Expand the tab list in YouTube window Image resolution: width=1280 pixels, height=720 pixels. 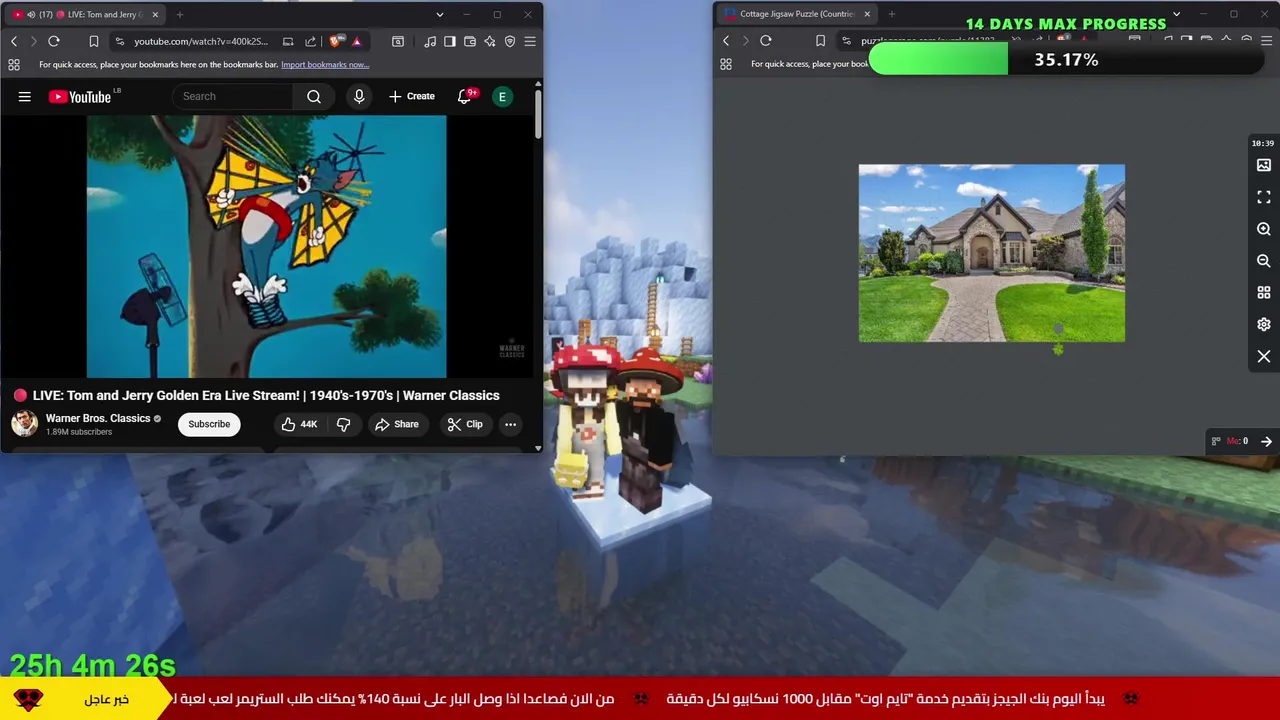(440, 15)
